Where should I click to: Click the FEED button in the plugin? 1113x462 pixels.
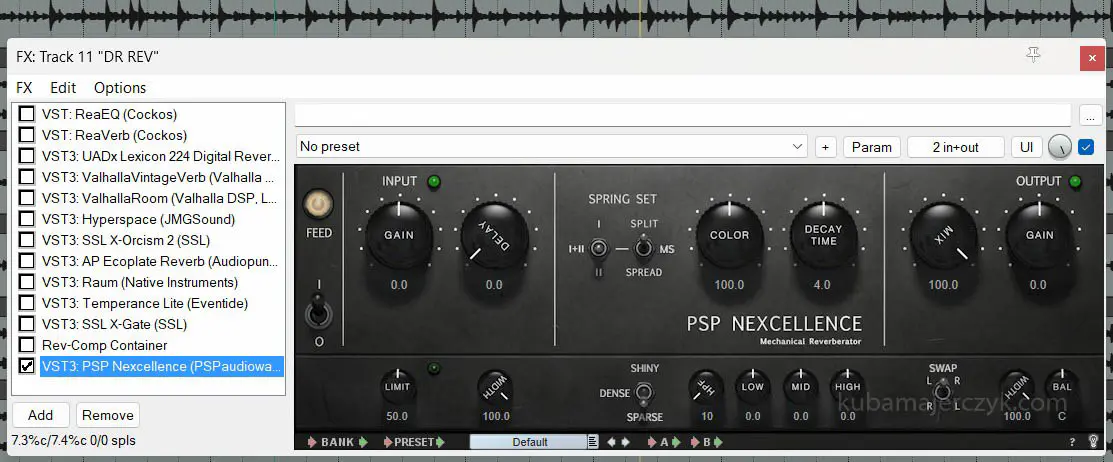pos(319,205)
